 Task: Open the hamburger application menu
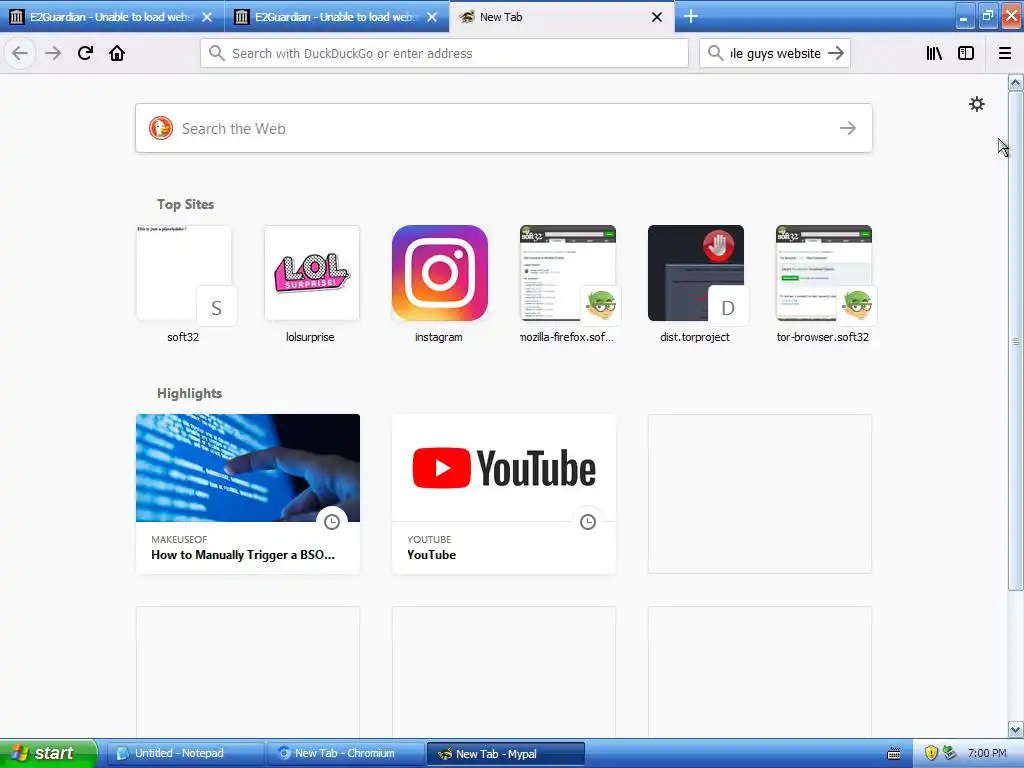1004,53
